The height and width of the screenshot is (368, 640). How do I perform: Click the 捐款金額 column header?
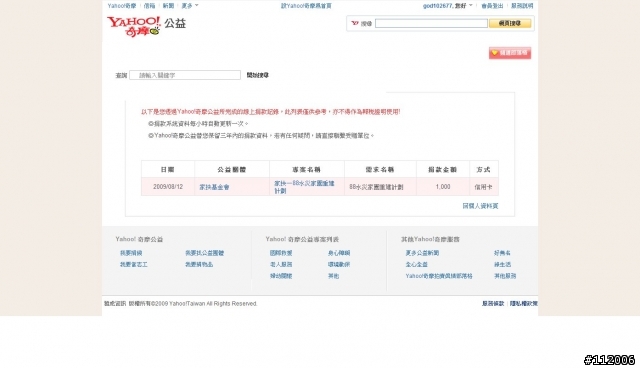(x=443, y=169)
